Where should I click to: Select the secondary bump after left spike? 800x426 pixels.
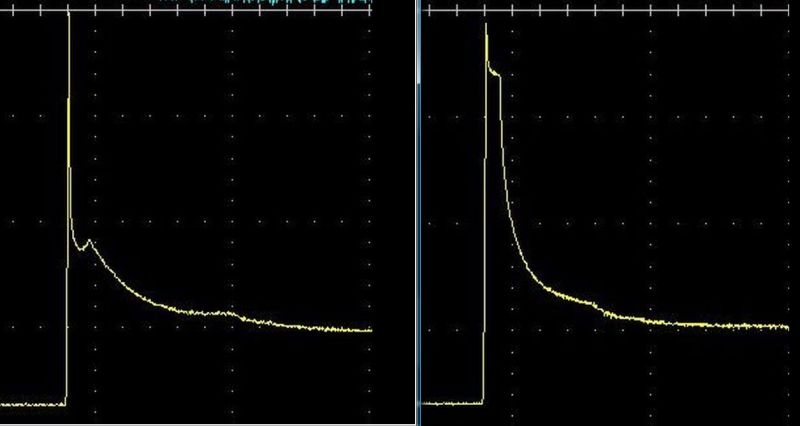89,241
